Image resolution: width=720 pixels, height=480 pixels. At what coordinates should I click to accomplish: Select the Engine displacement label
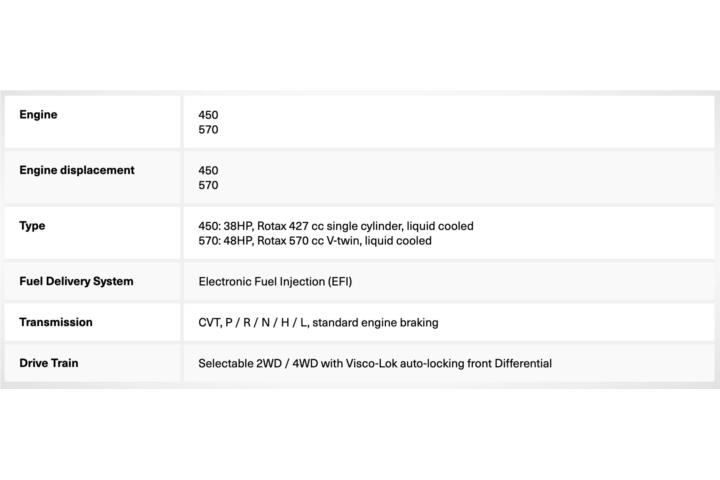(77, 170)
